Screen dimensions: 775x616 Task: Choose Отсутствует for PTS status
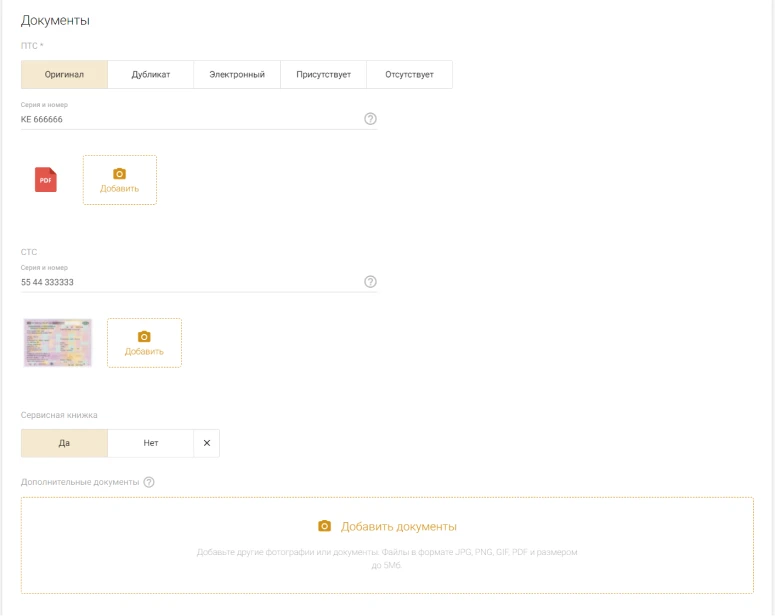coord(409,75)
